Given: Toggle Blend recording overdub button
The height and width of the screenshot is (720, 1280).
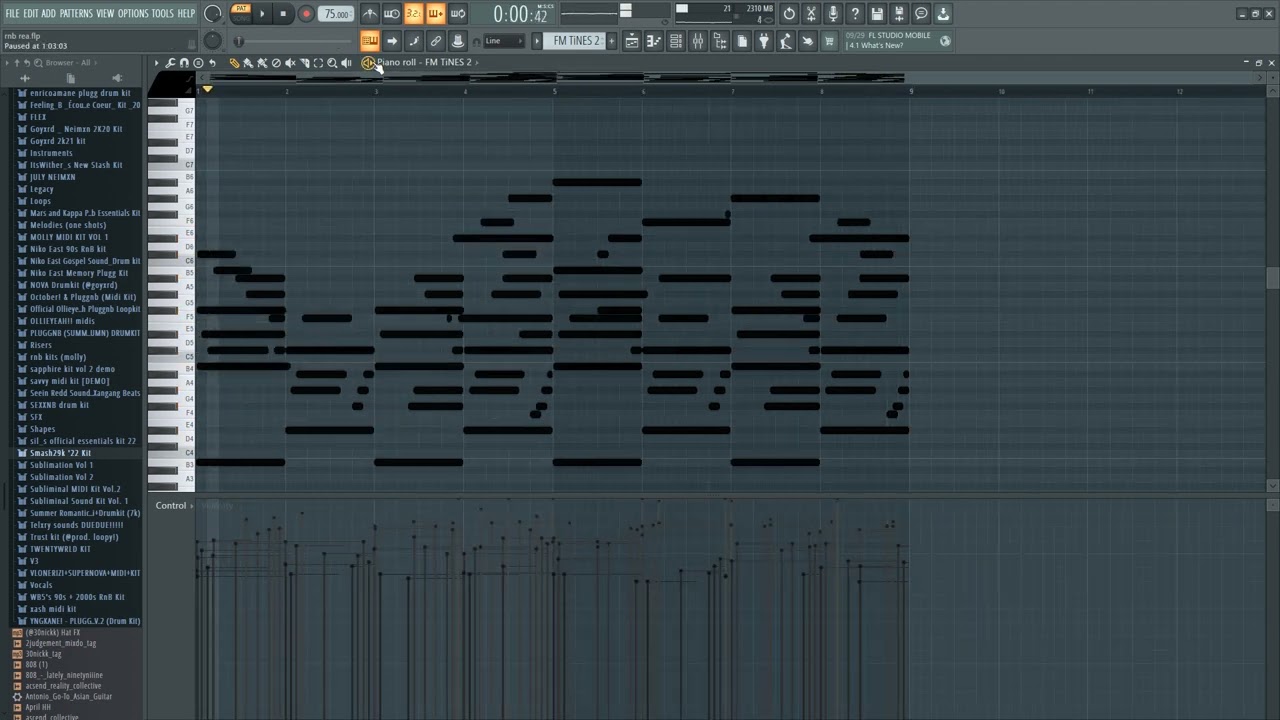Looking at the screenshot, I should point(435,14).
